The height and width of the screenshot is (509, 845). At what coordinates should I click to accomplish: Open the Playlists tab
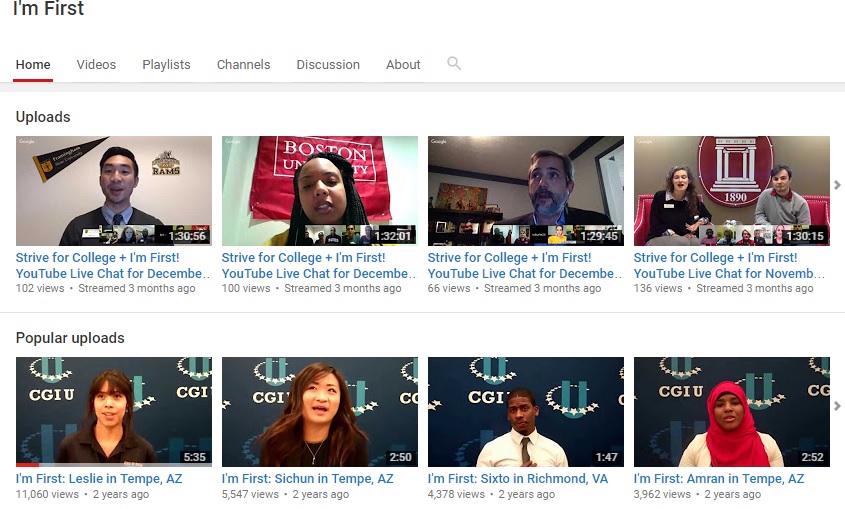(x=167, y=65)
